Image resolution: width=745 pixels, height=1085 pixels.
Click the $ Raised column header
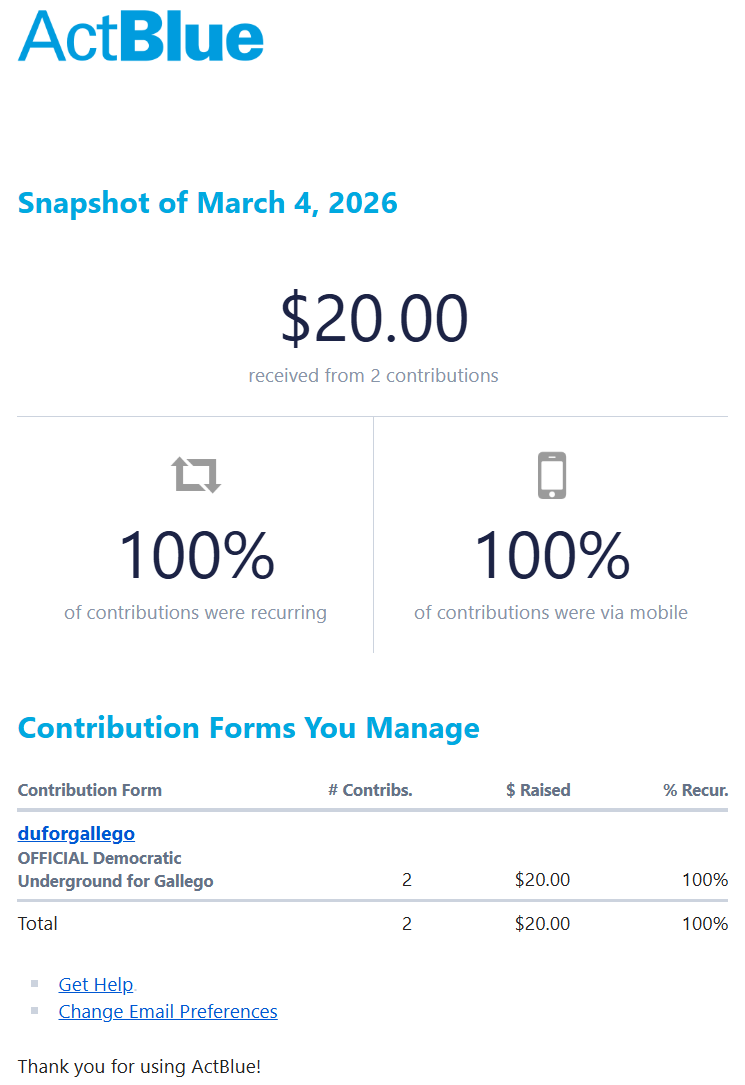pos(538,790)
